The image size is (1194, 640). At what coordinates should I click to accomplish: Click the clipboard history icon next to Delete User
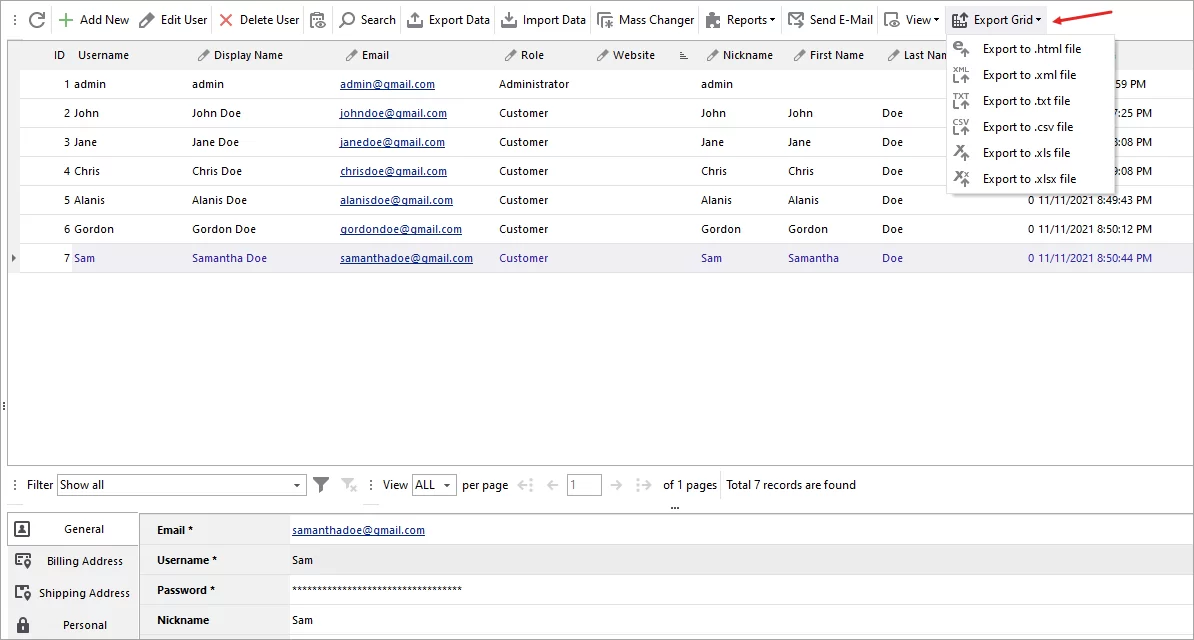pos(317,19)
